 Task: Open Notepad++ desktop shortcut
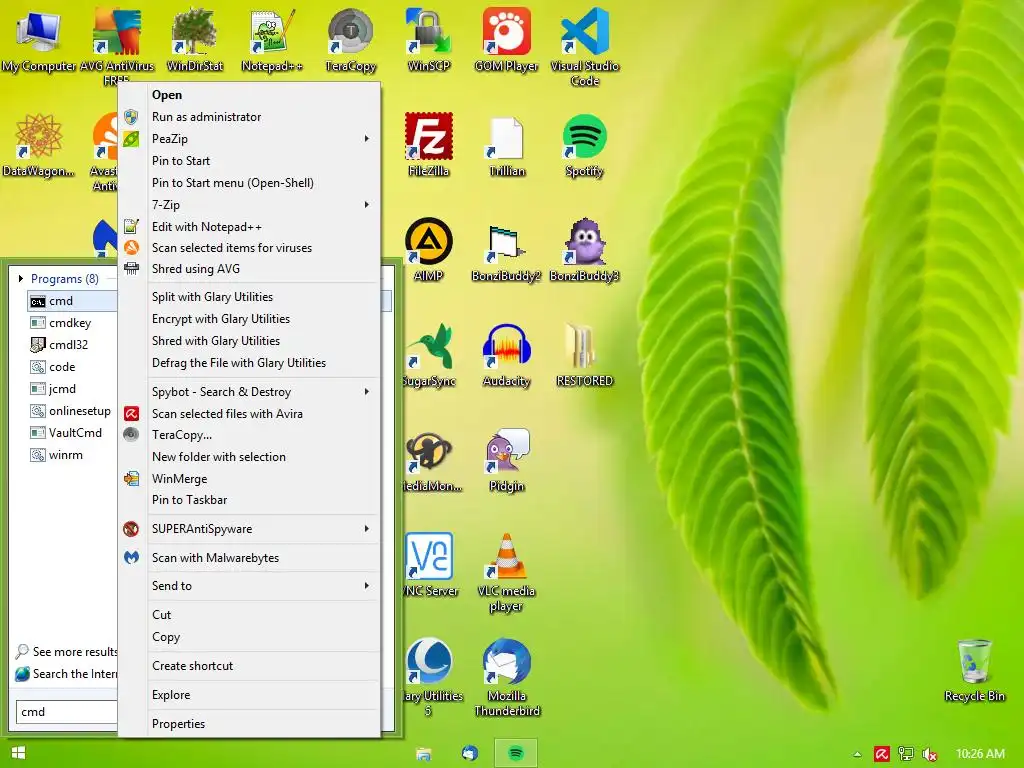[x=272, y=39]
